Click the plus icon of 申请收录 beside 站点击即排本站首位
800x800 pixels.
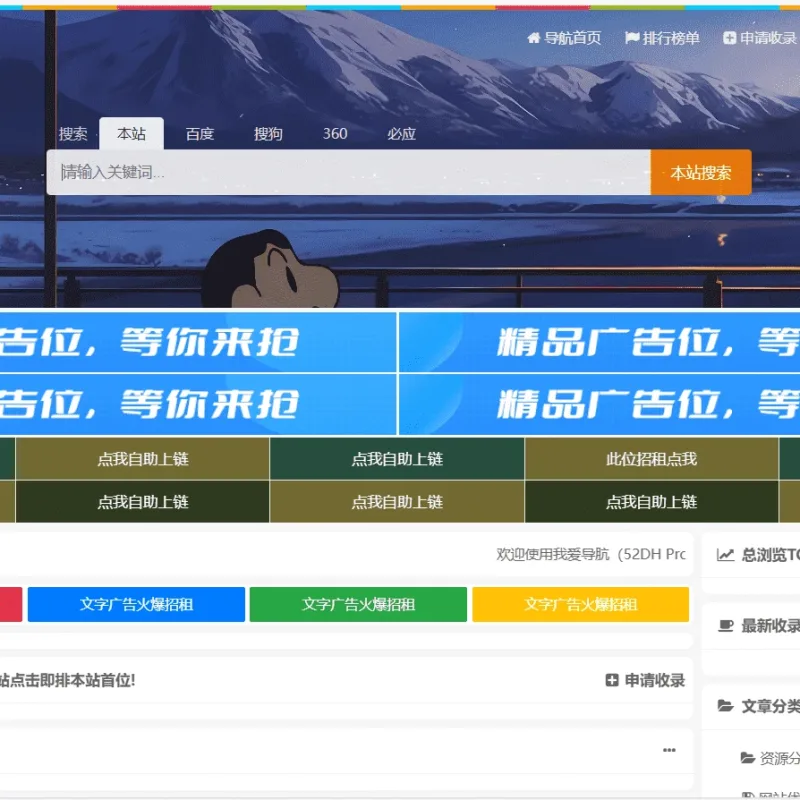pyautogui.click(x=612, y=680)
